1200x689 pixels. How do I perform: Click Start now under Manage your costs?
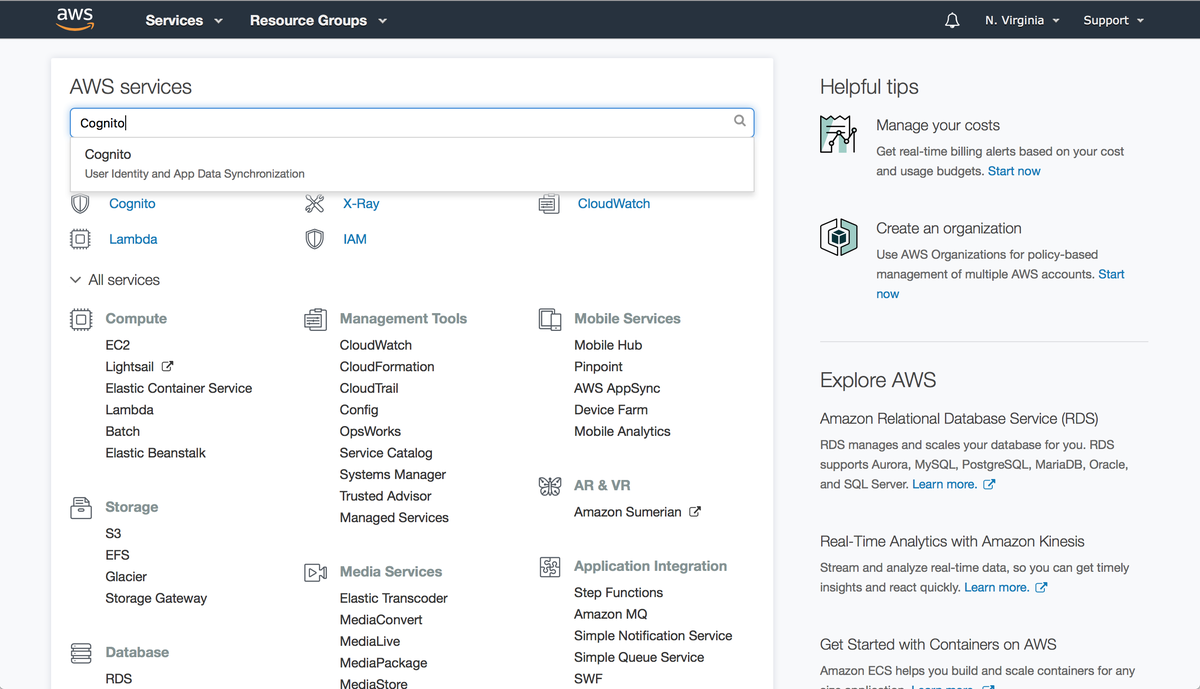(1014, 170)
